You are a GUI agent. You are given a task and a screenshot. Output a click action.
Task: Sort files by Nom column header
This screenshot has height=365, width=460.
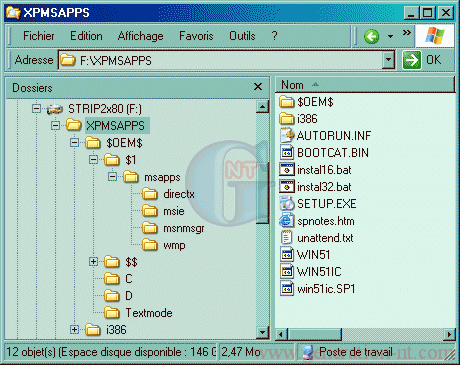click(x=365, y=85)
